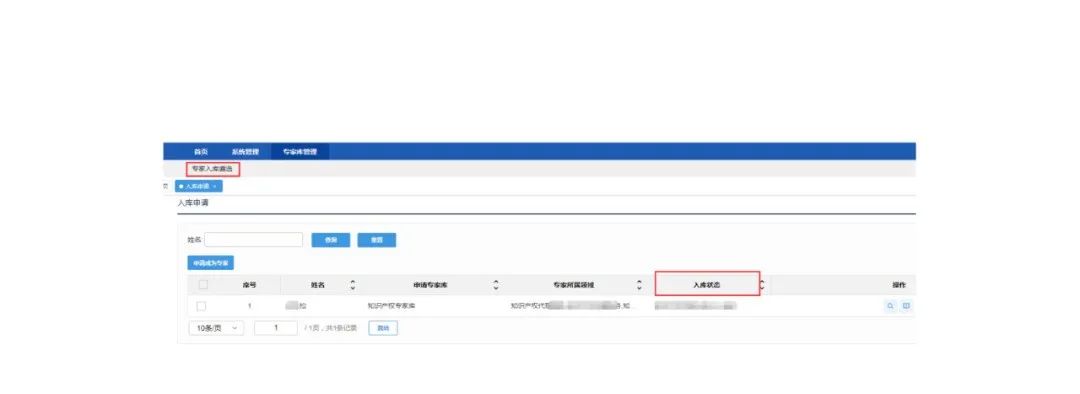1080x394 pixels.
Task: Click the page number input showing 1
Action: [276, 329]
